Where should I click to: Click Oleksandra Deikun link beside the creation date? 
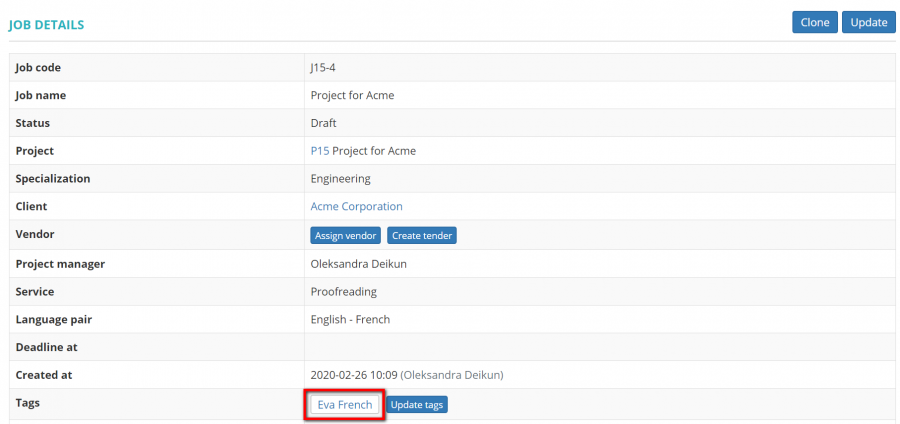452,375
